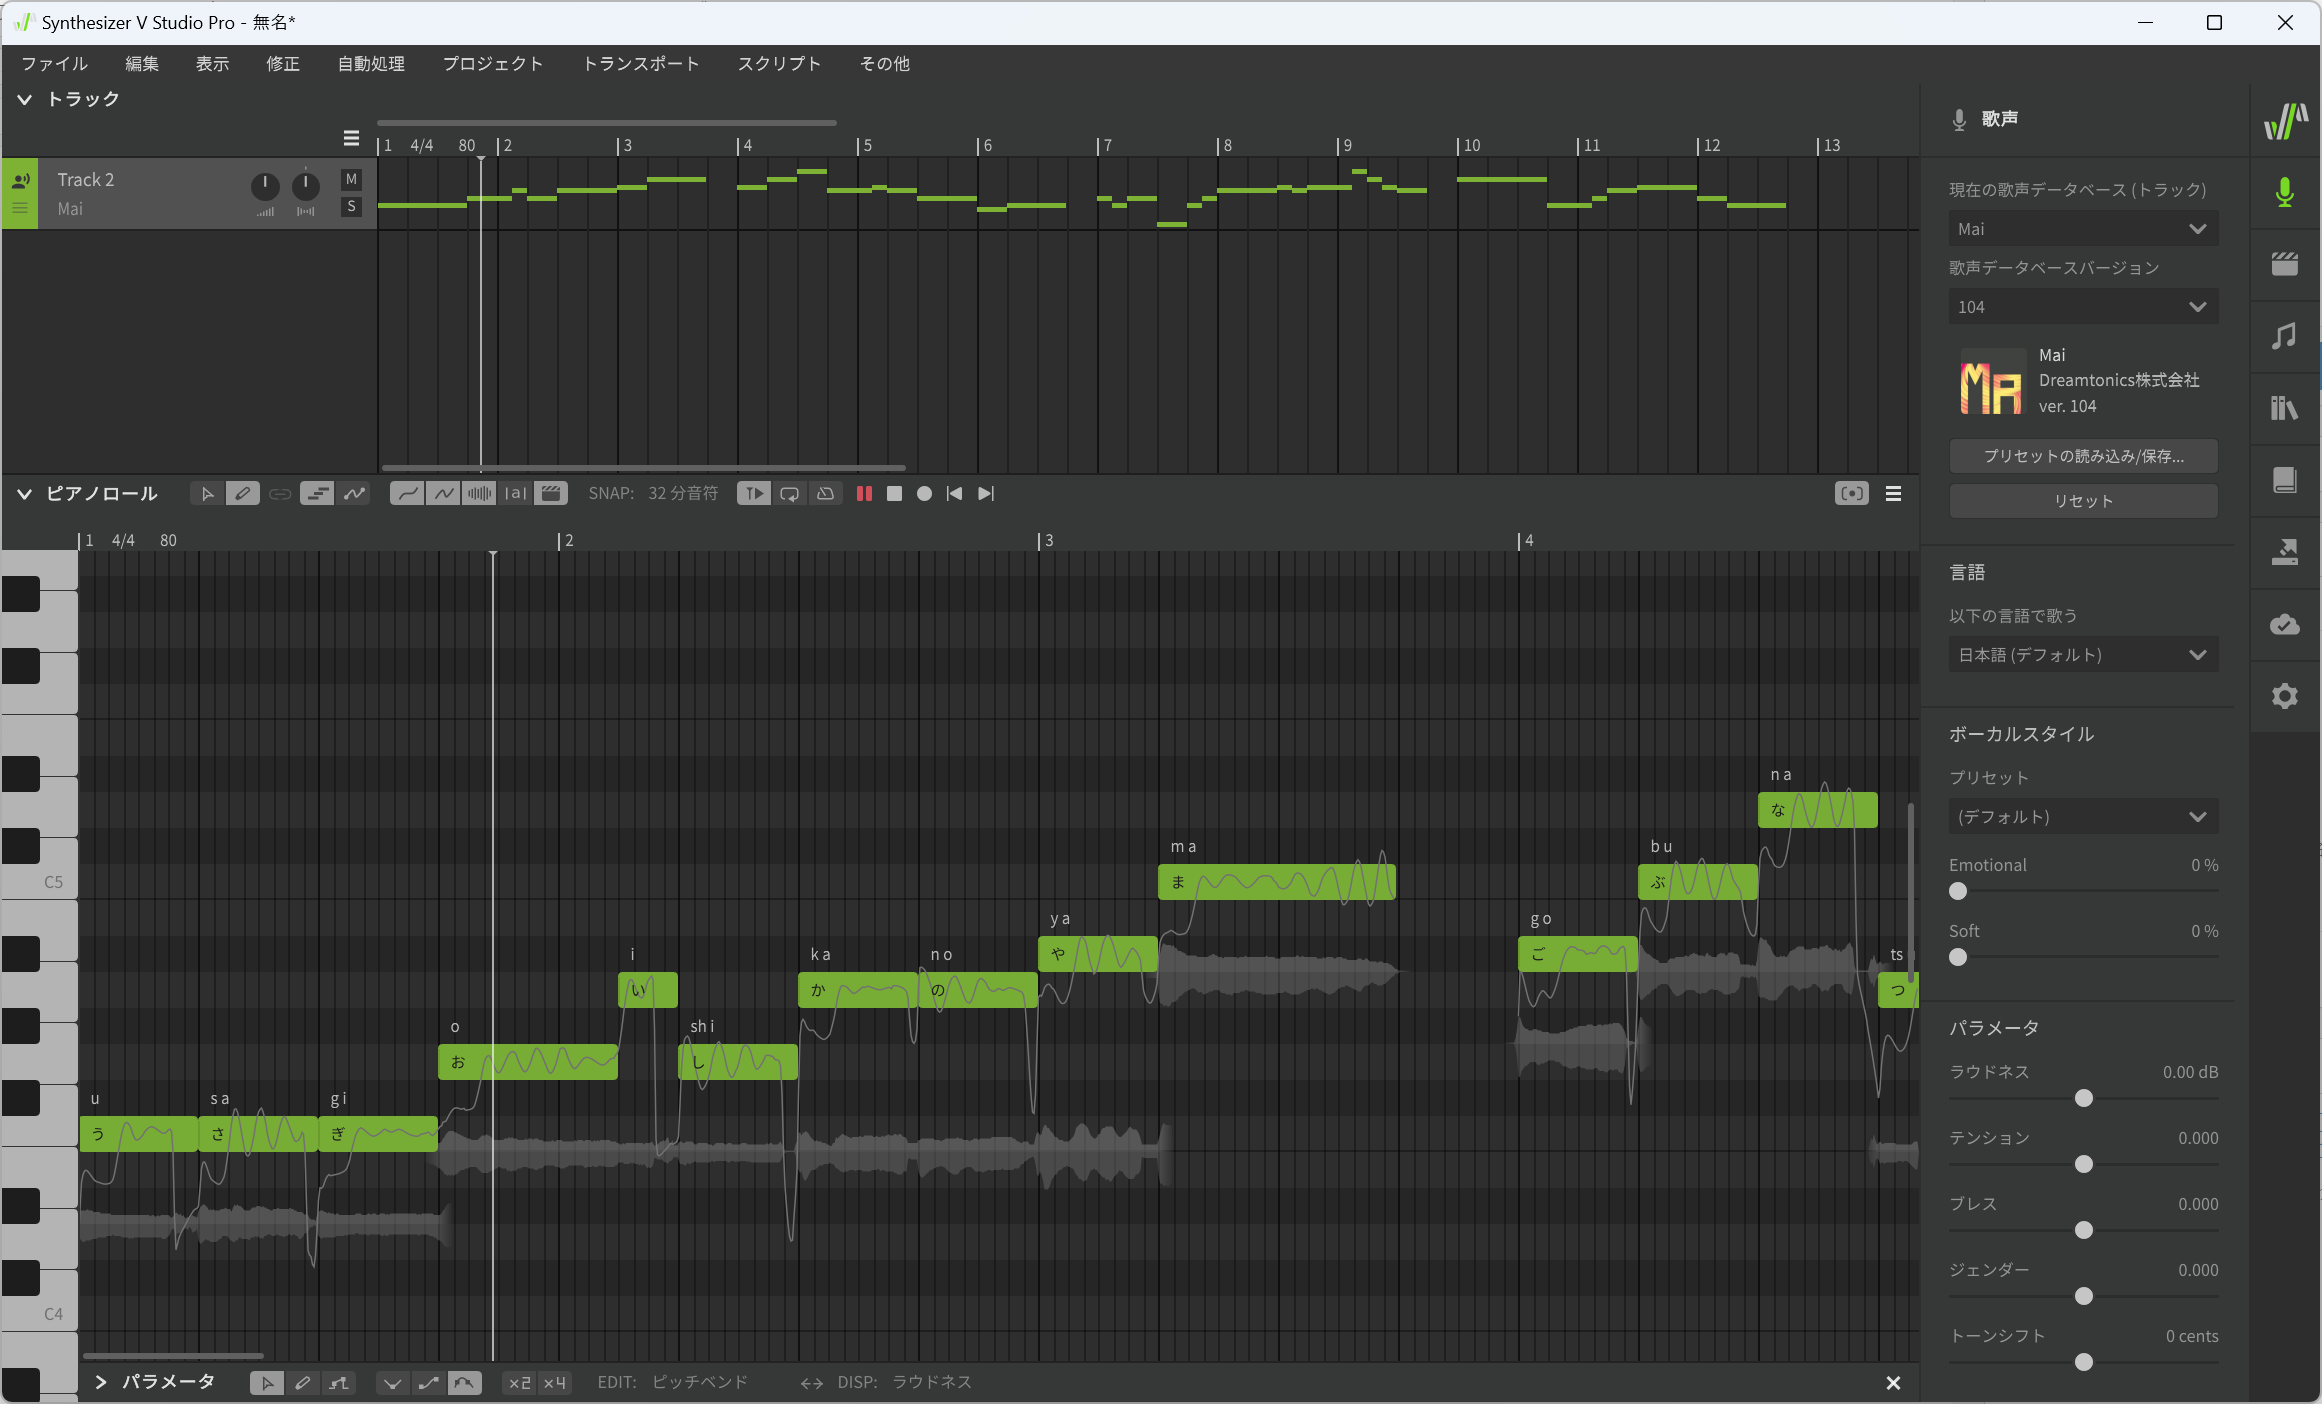Click the x2 parameter zoom button
Screen dimensions: 2322x1404
[x=519, y=1383]
